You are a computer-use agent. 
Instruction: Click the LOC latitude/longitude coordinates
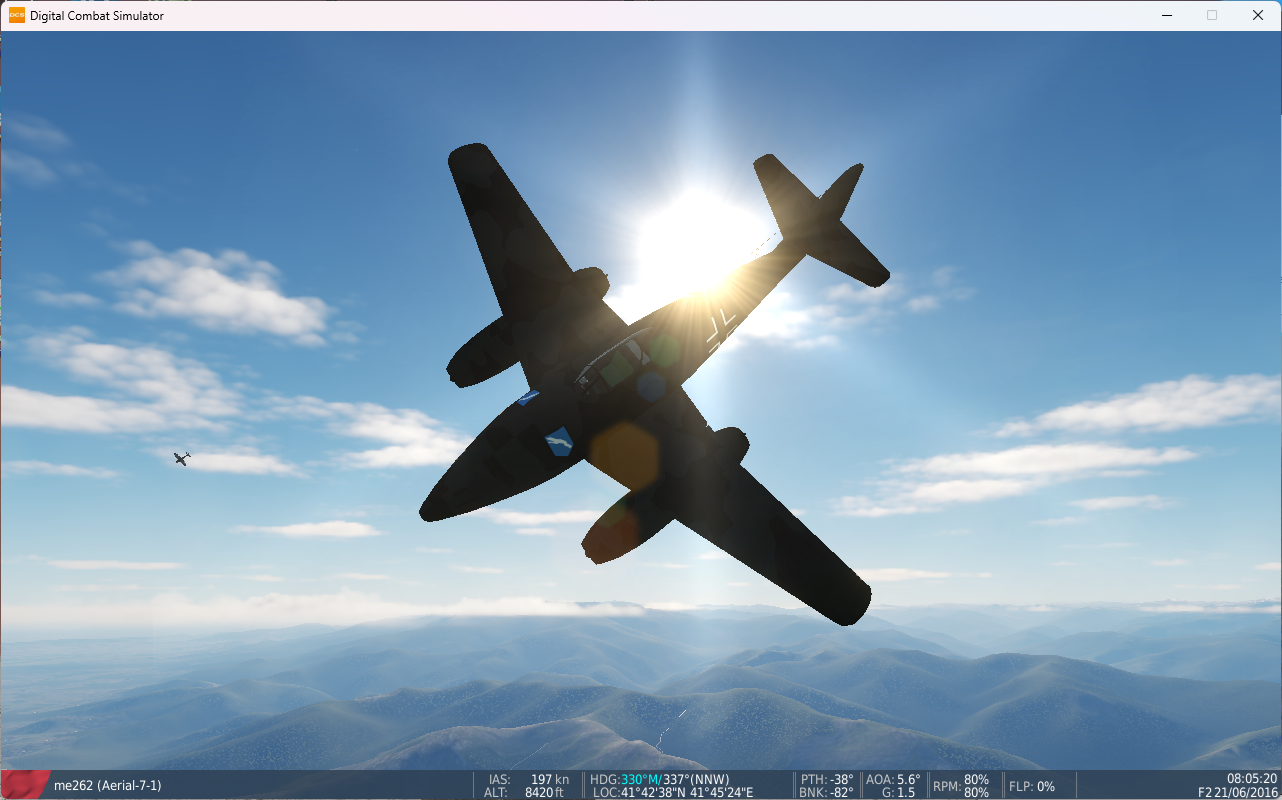672,792
